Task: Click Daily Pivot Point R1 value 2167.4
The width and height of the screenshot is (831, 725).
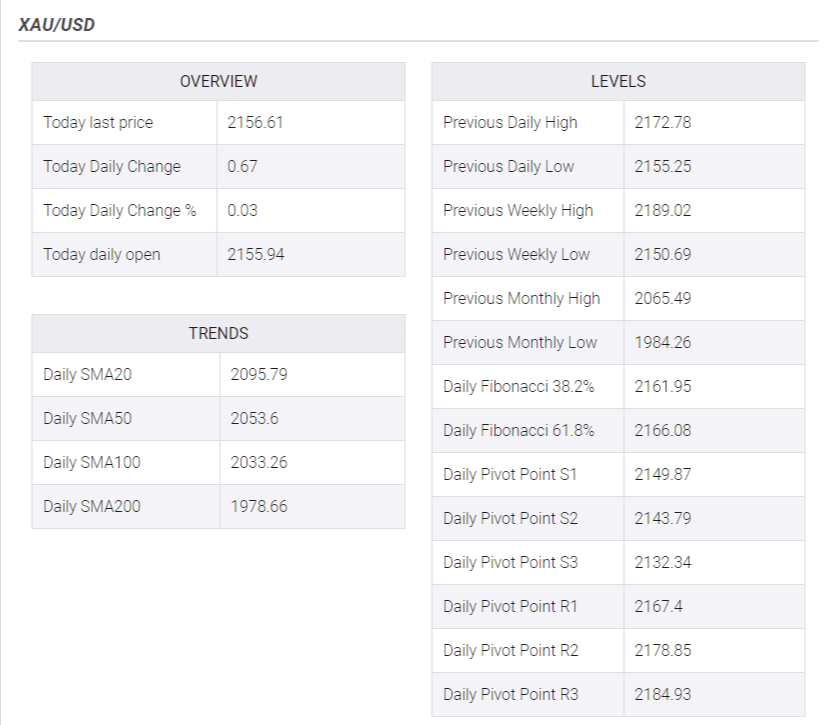Action: [658, 607]
